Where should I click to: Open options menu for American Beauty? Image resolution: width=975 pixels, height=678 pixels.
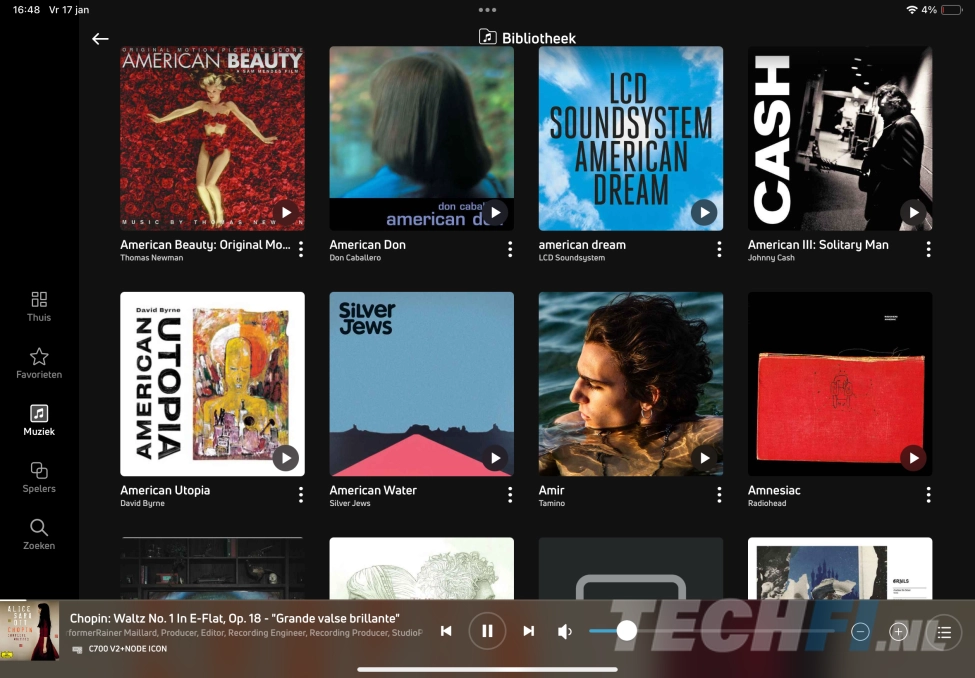coord(301,249)
